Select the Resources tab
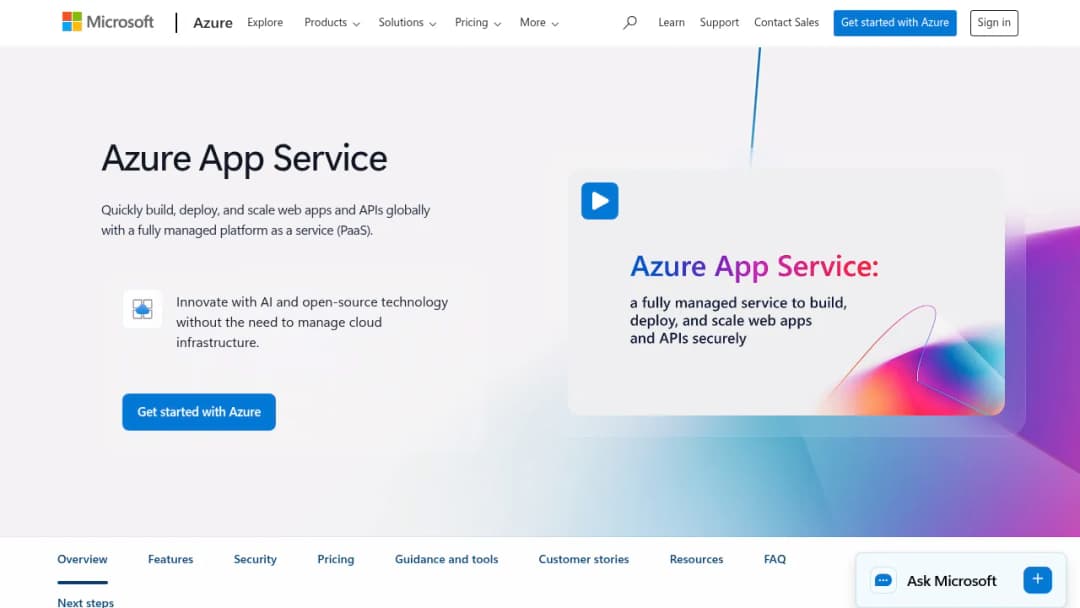This screenshot has height=608, width=1080. (696, 559)
